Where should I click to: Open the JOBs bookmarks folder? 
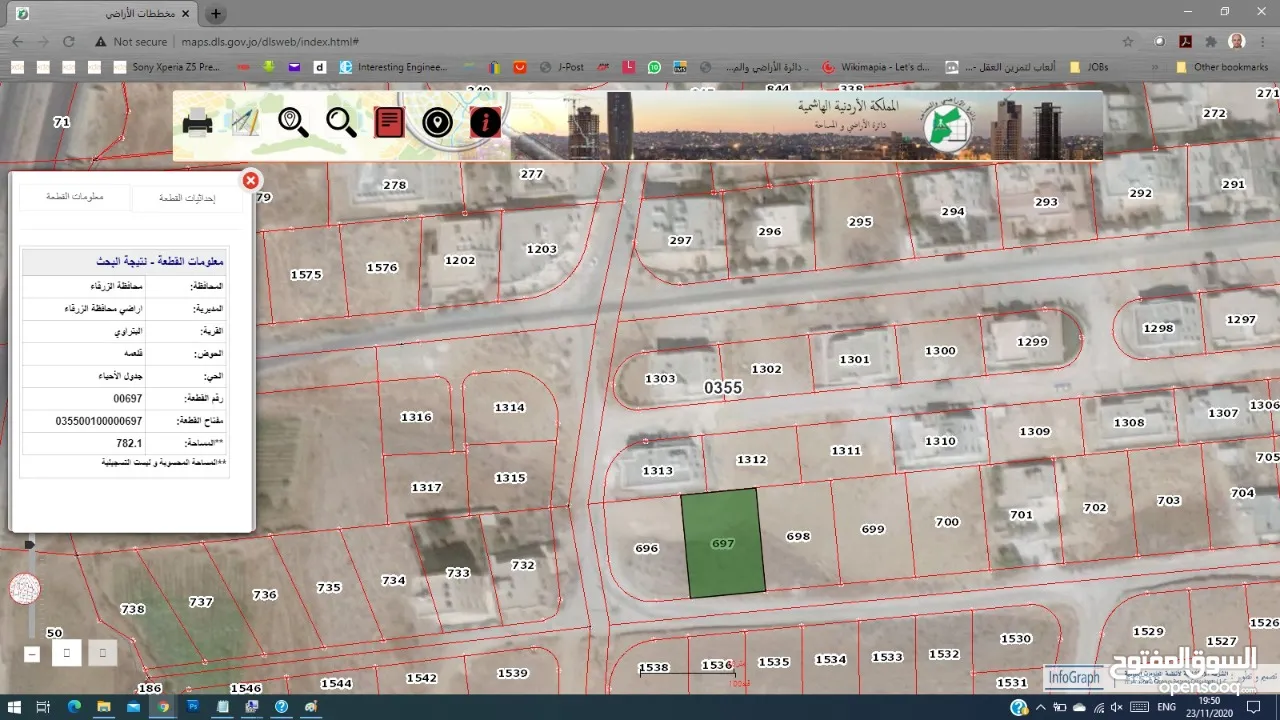[1088, 67]
